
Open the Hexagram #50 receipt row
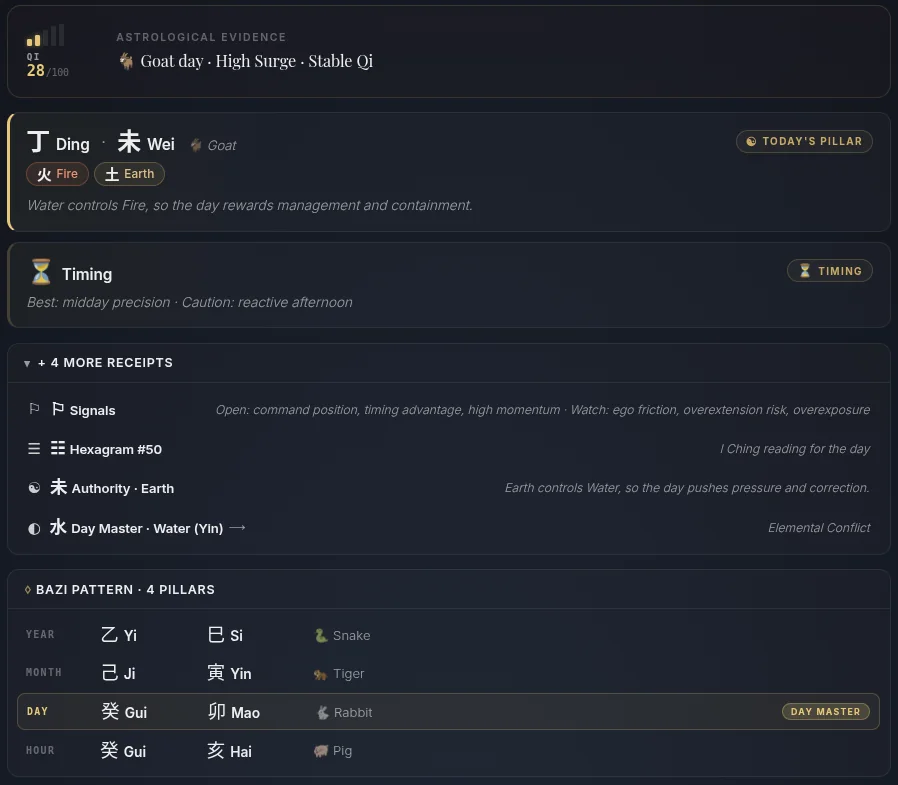tap(448, 449)
